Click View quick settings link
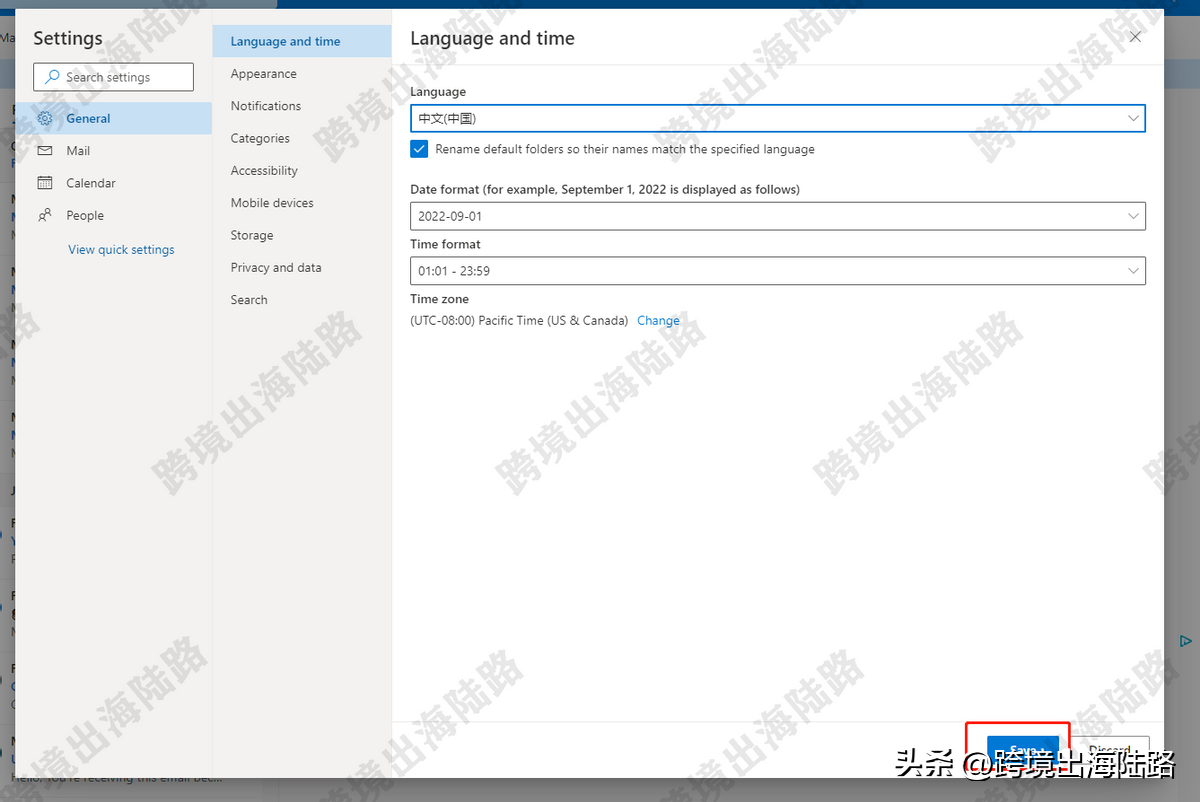 (x=121, y=250)
